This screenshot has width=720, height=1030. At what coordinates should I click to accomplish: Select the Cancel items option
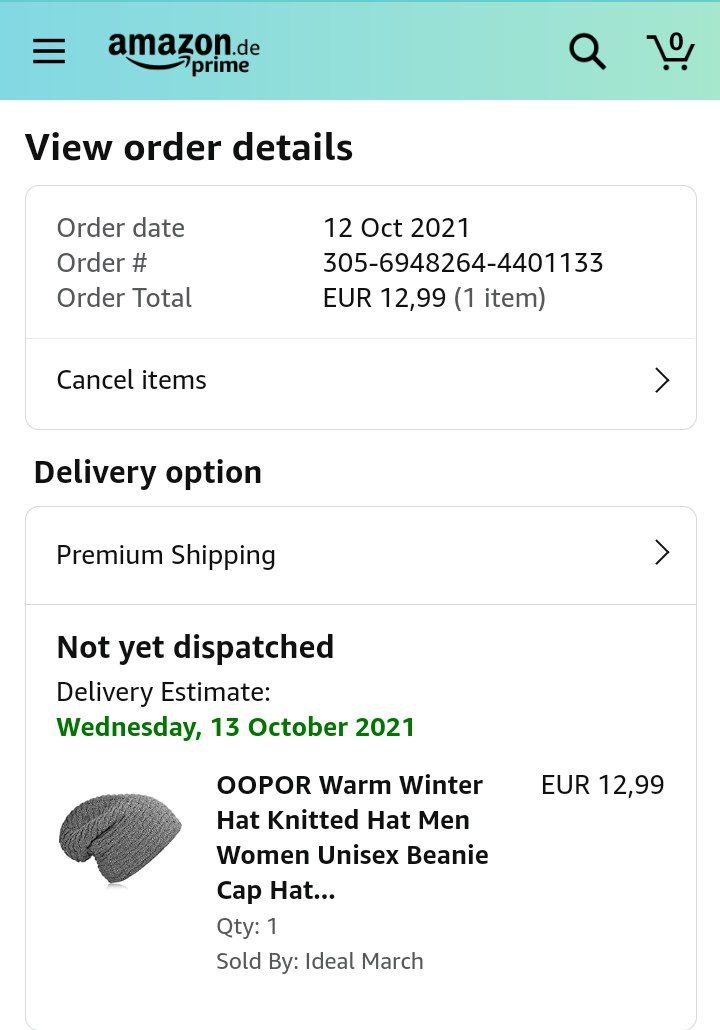coord(132,380)
